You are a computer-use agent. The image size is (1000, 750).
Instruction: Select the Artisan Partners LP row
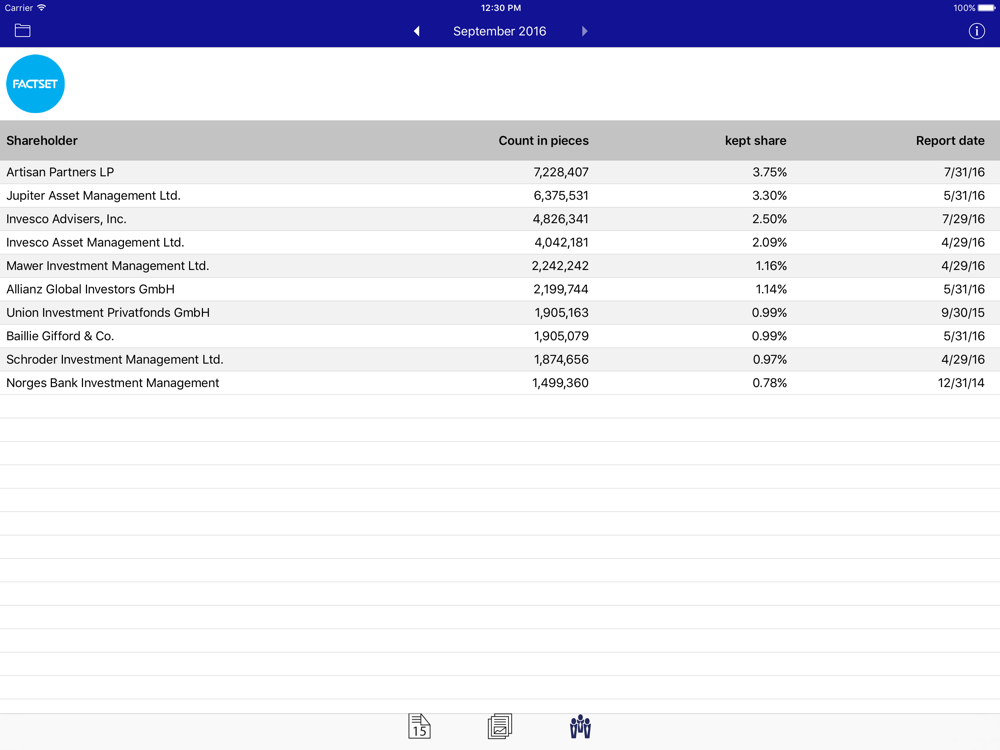point(500,172)
